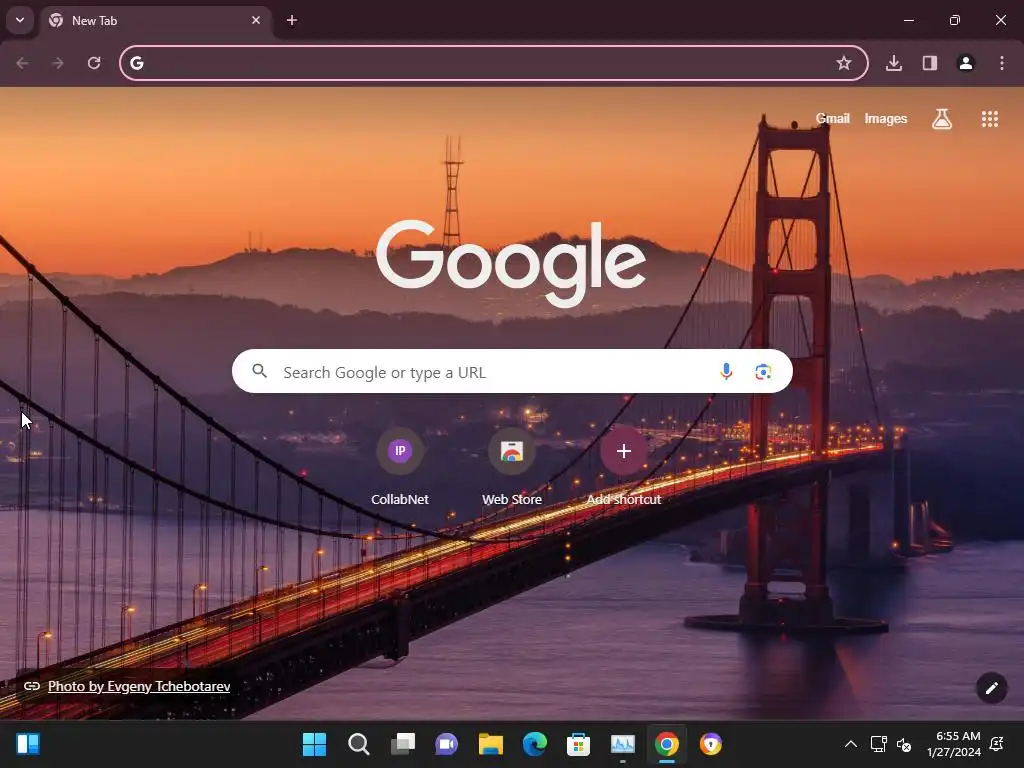This screenshot has width=1024, height=768.
Task: Search by image with Google Lens
Action: point(763,372)
